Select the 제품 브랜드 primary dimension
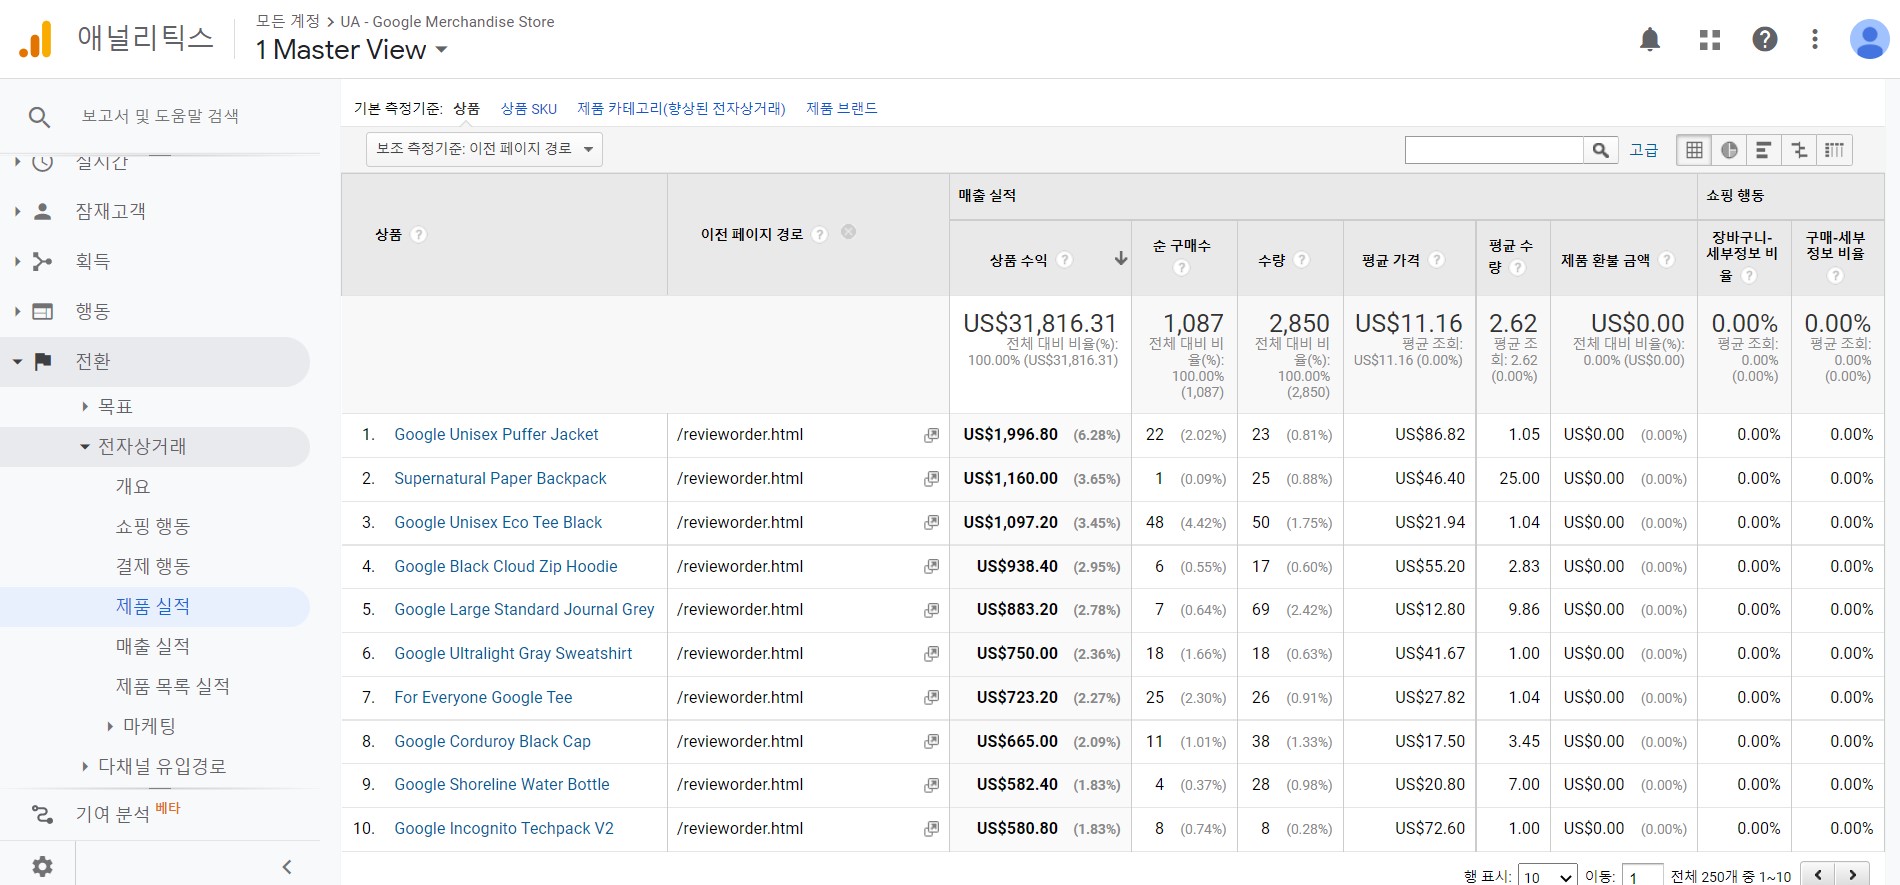 (842, 108)
